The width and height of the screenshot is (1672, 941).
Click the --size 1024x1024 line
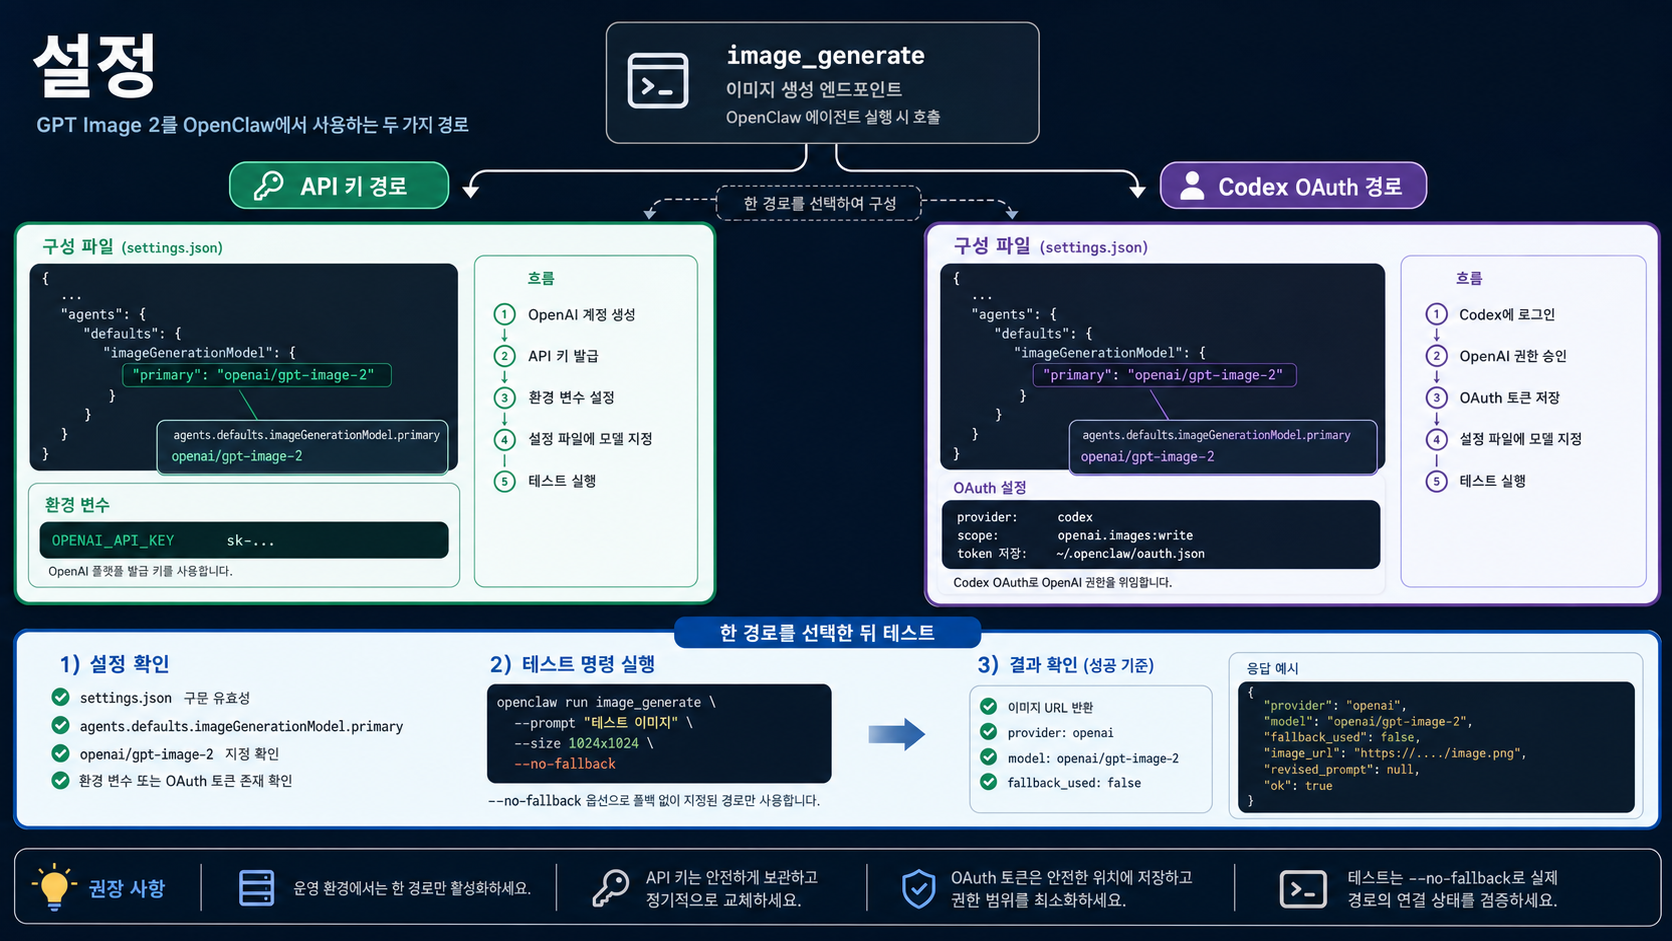[583, 743]
